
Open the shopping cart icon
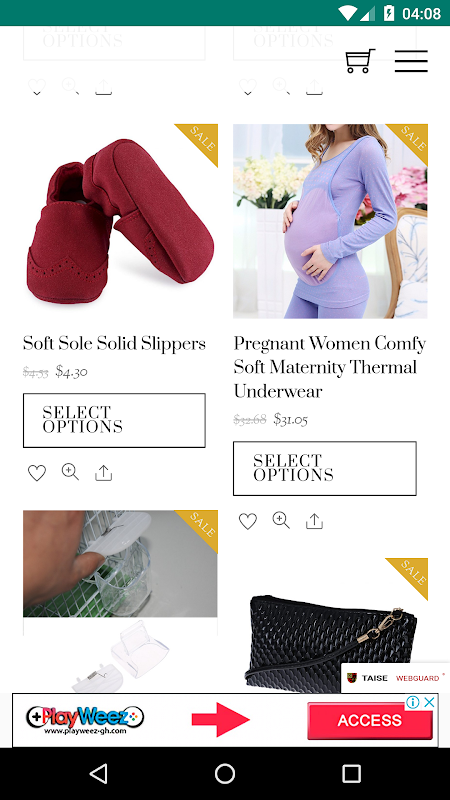click(x=360, y=61)
